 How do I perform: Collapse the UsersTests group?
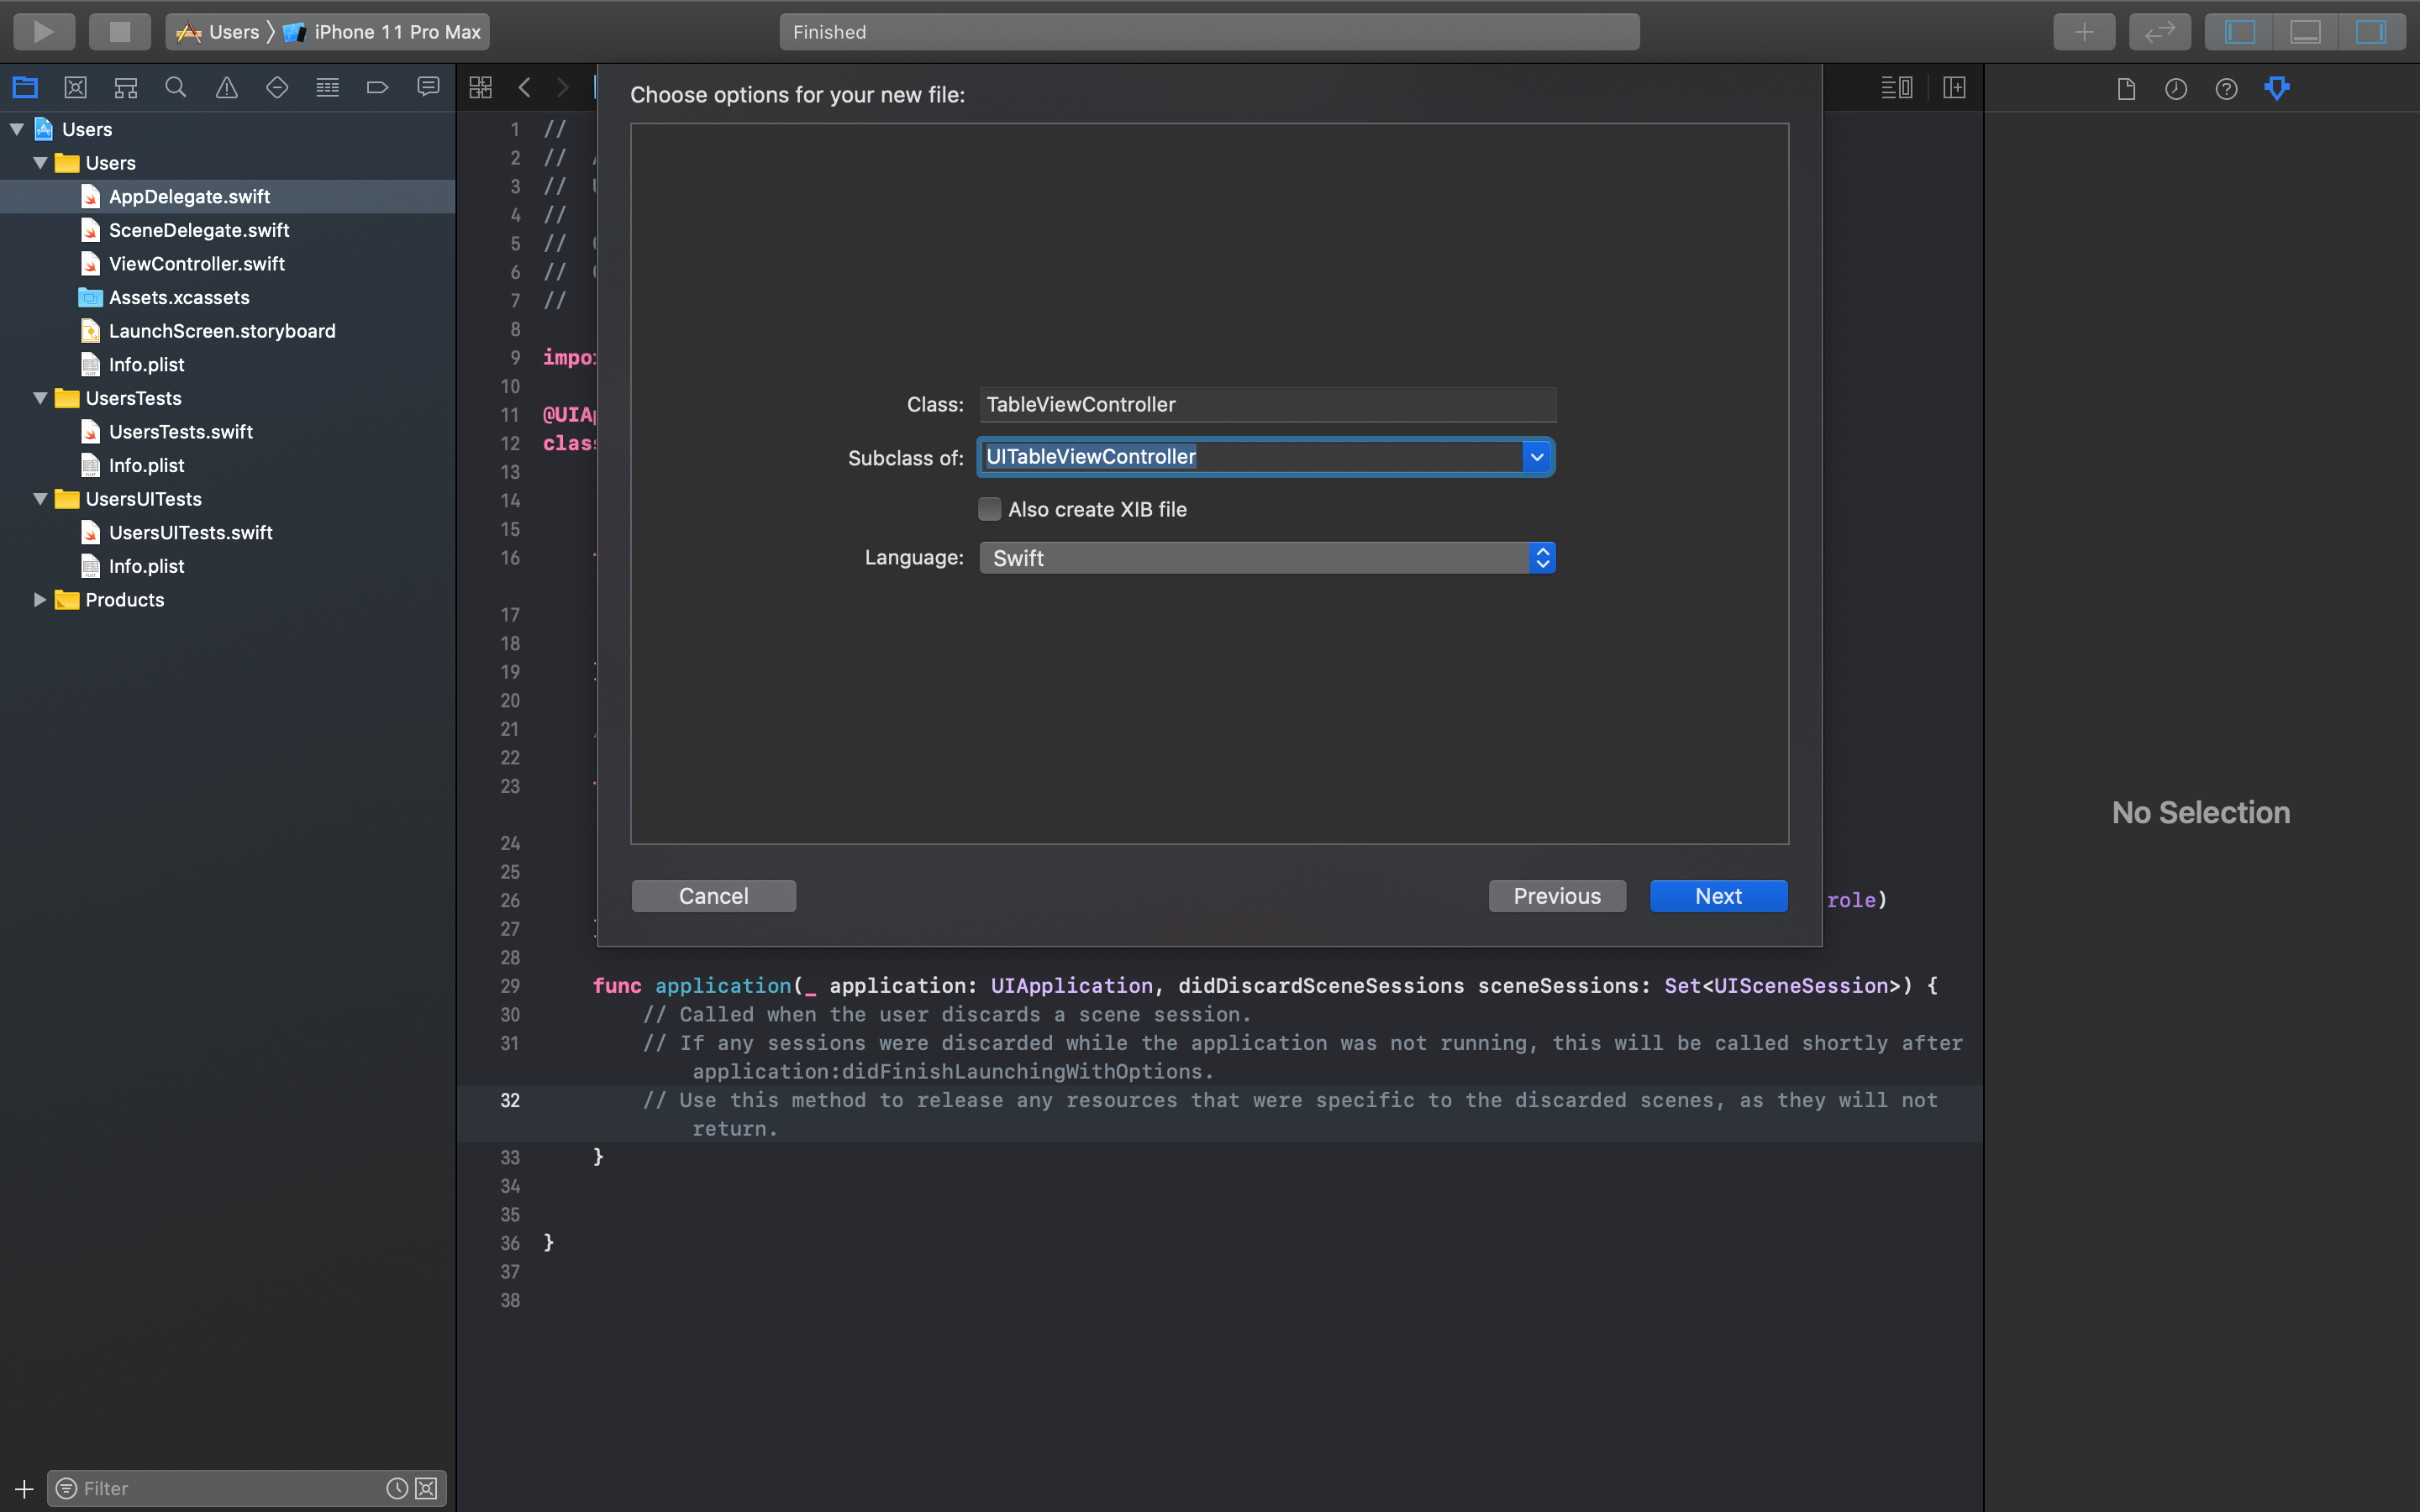tap(40, 398)
